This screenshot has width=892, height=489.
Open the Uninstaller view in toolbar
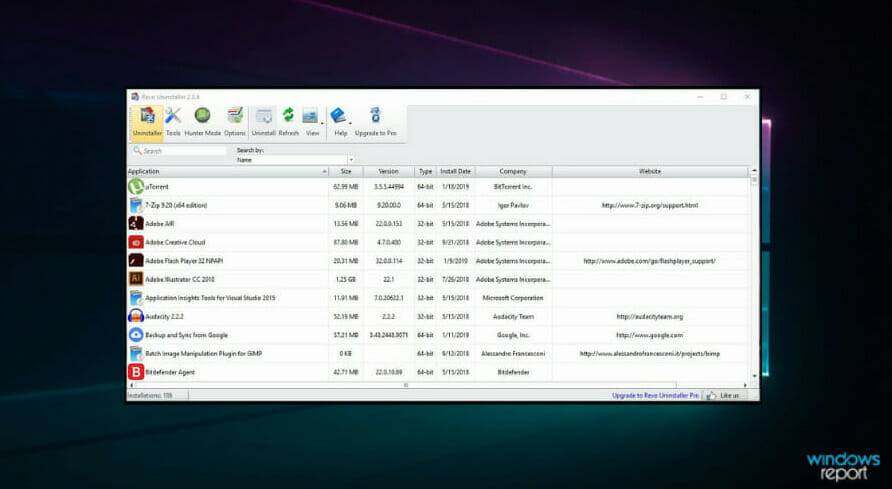147,122
